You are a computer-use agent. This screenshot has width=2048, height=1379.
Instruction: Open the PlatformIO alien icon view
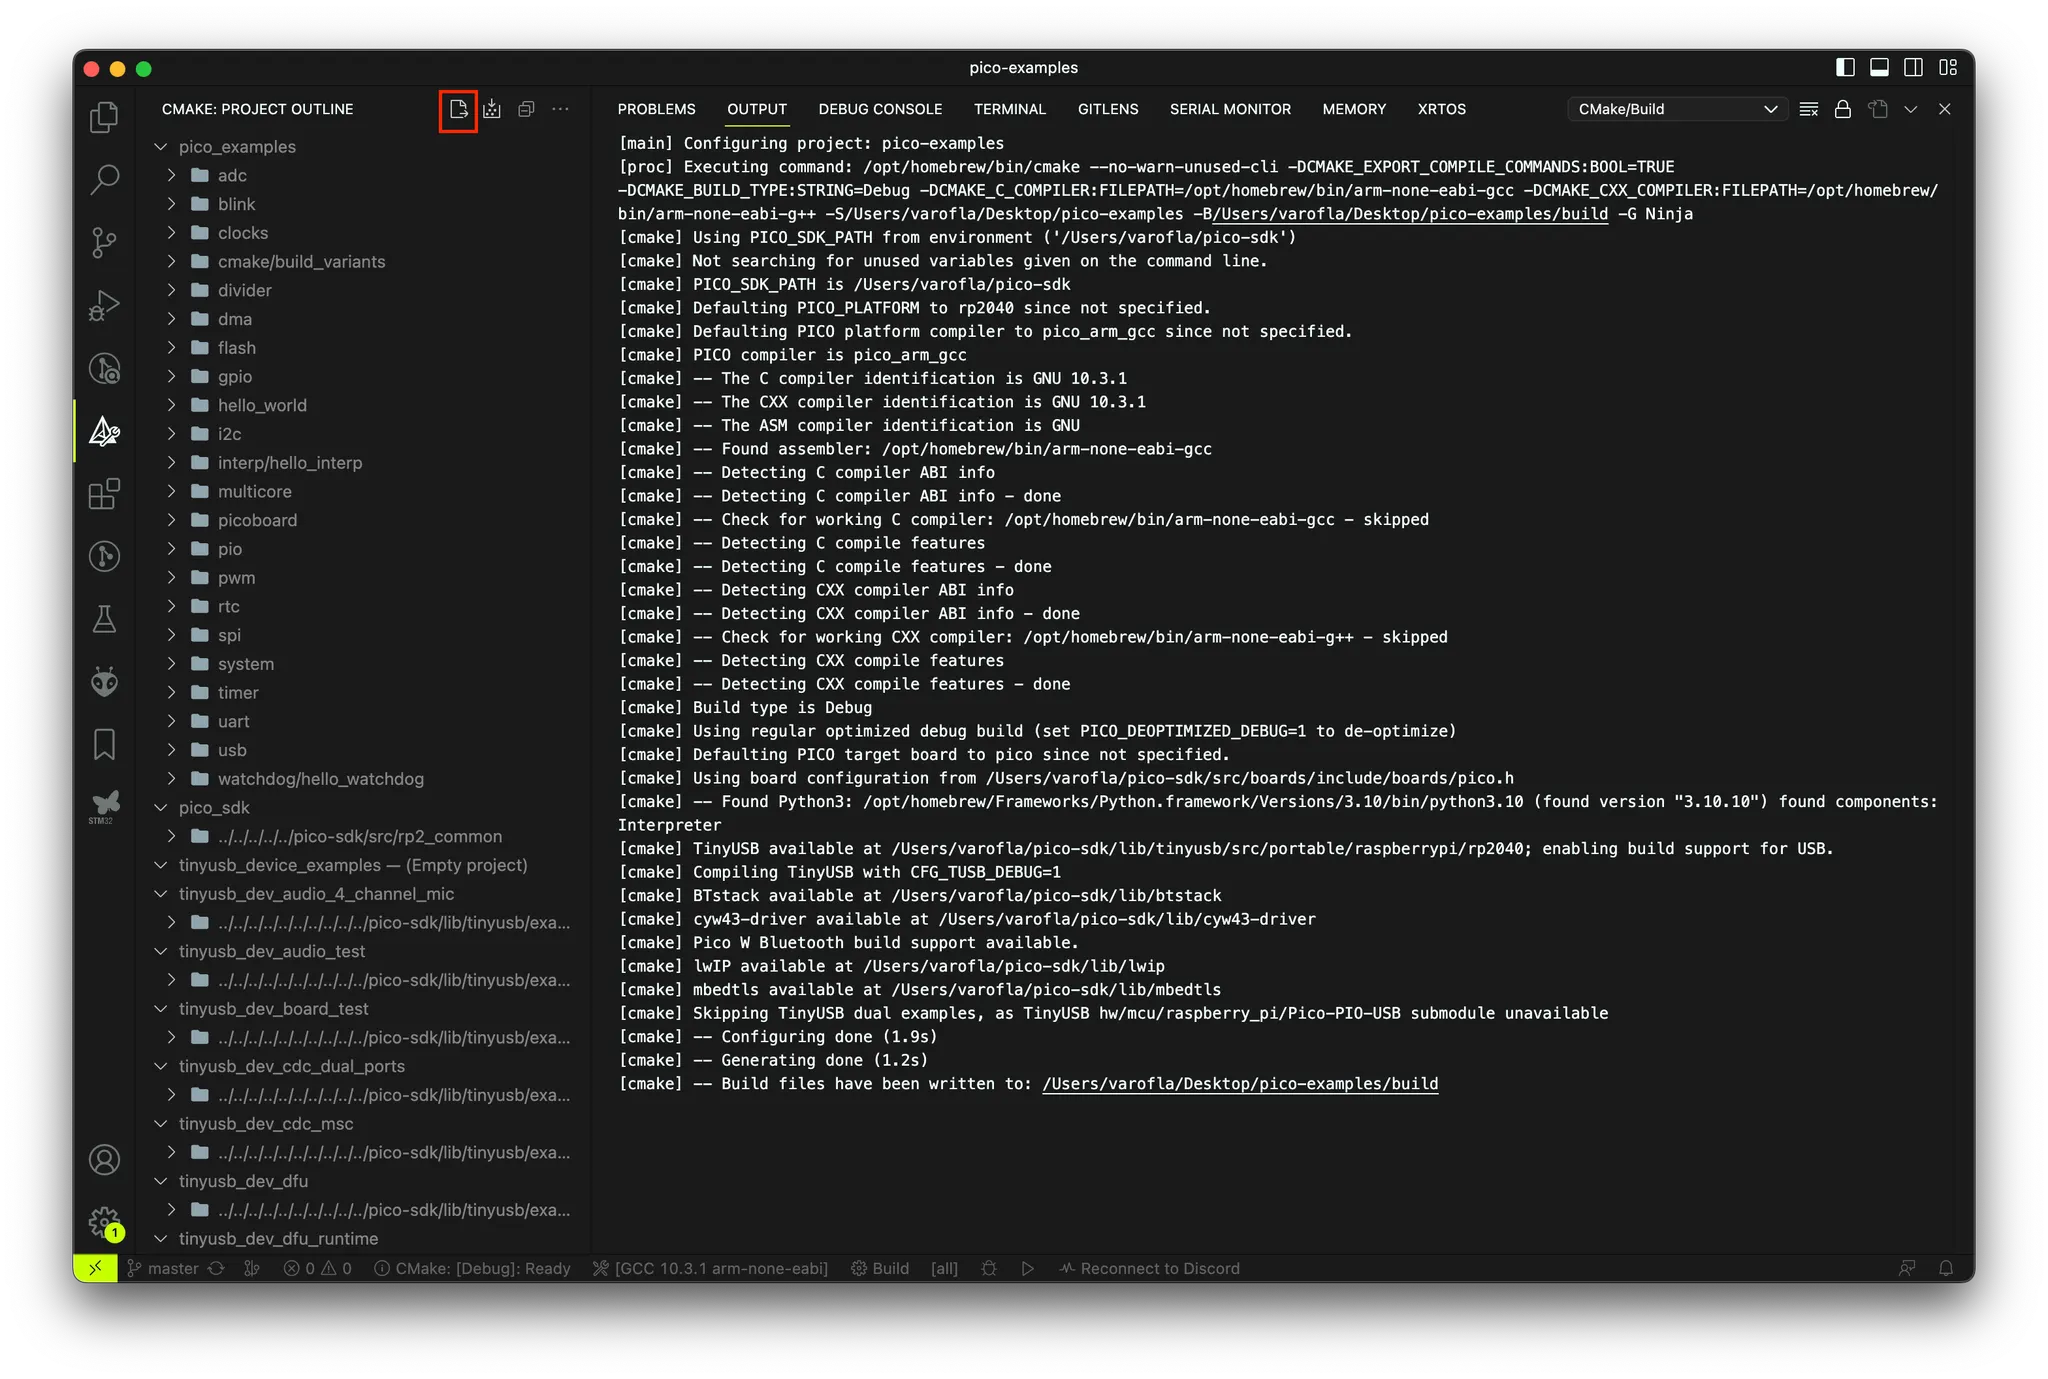click(x=104, y=682)
